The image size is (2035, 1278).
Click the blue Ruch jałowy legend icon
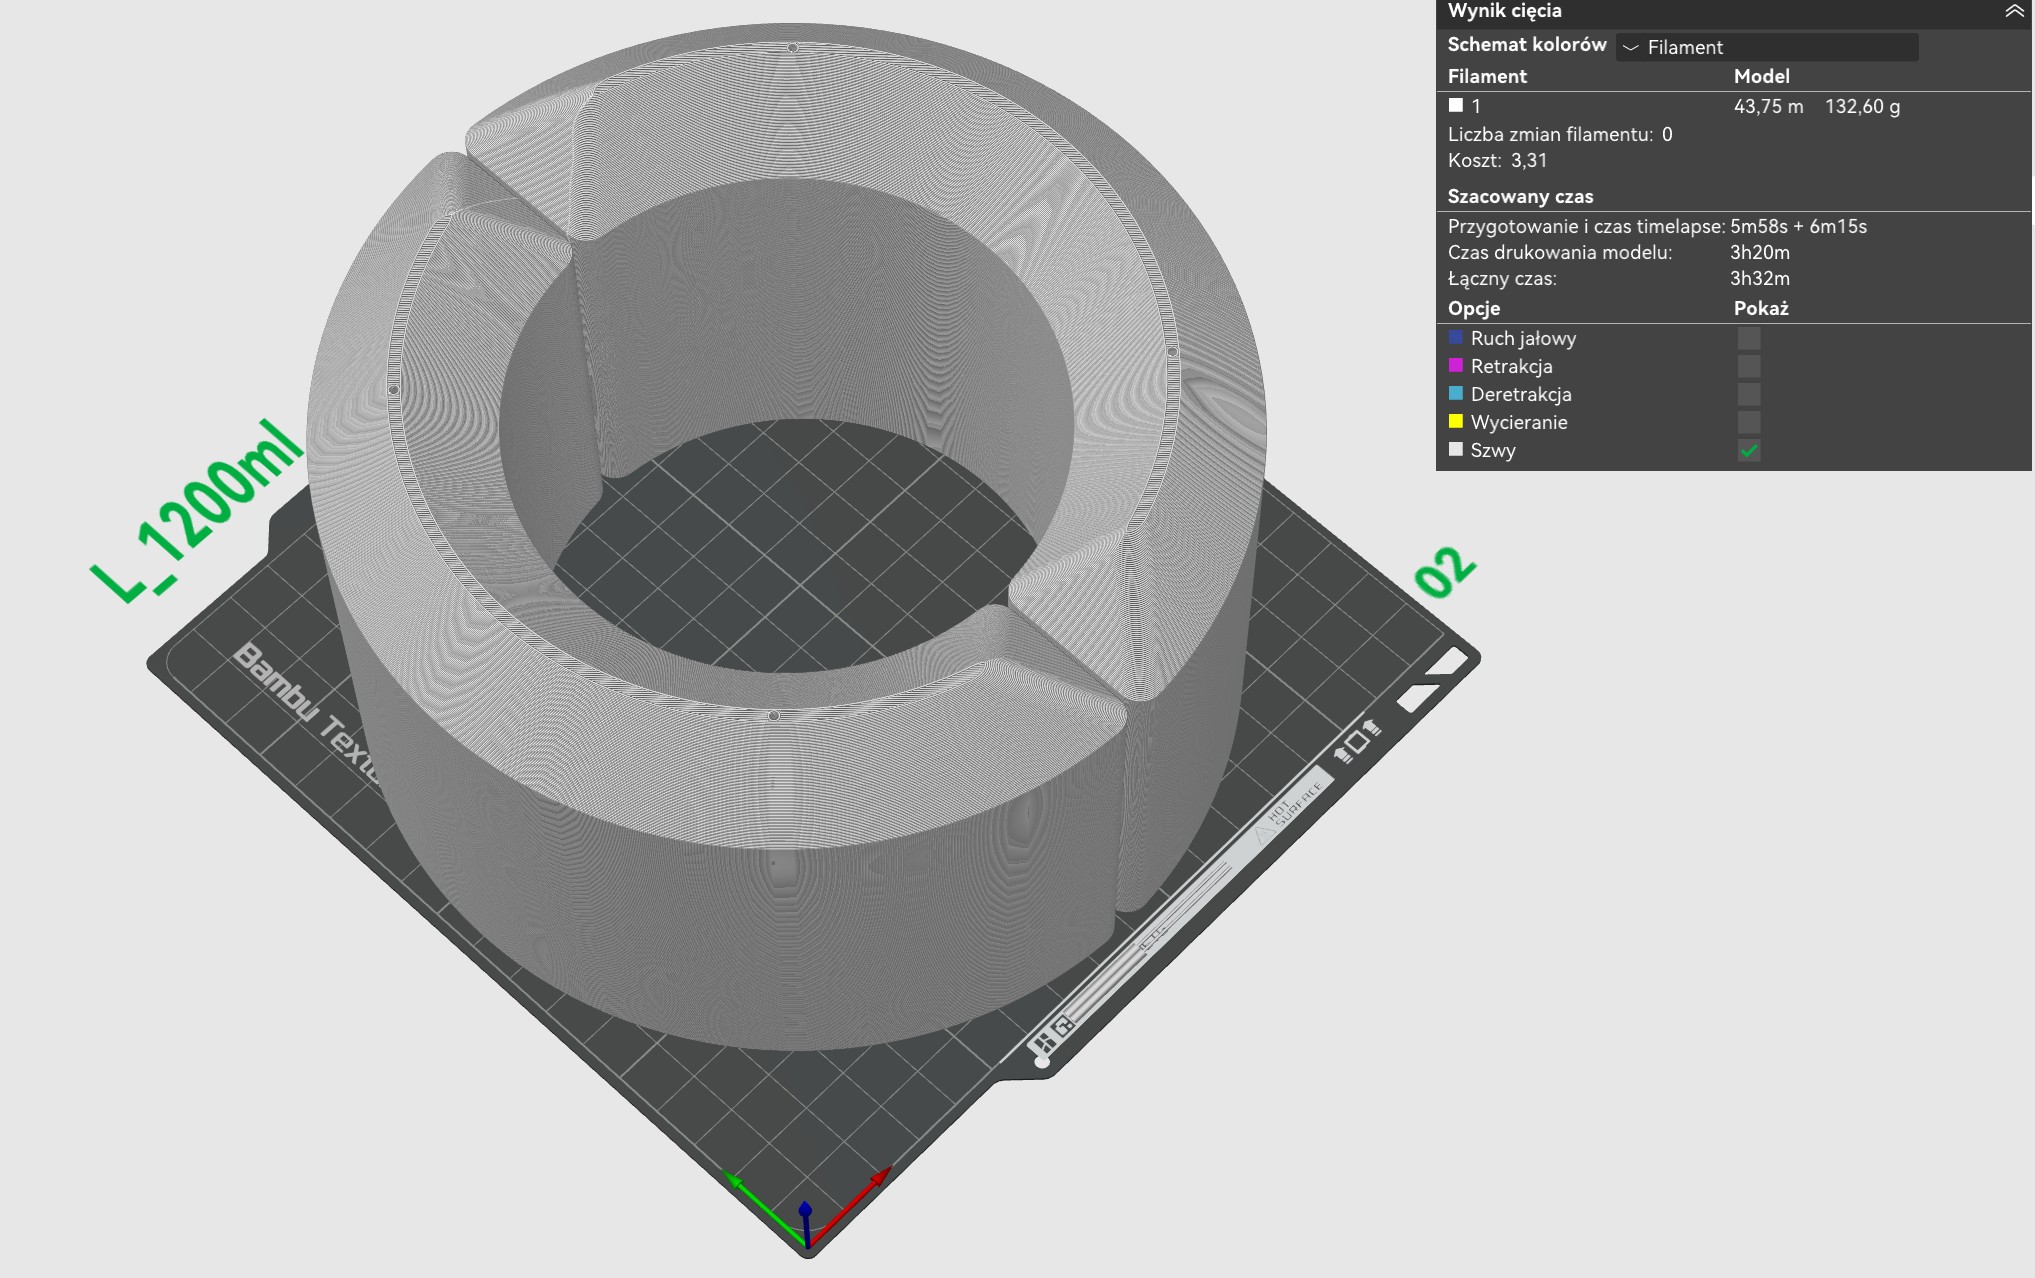1456,338
